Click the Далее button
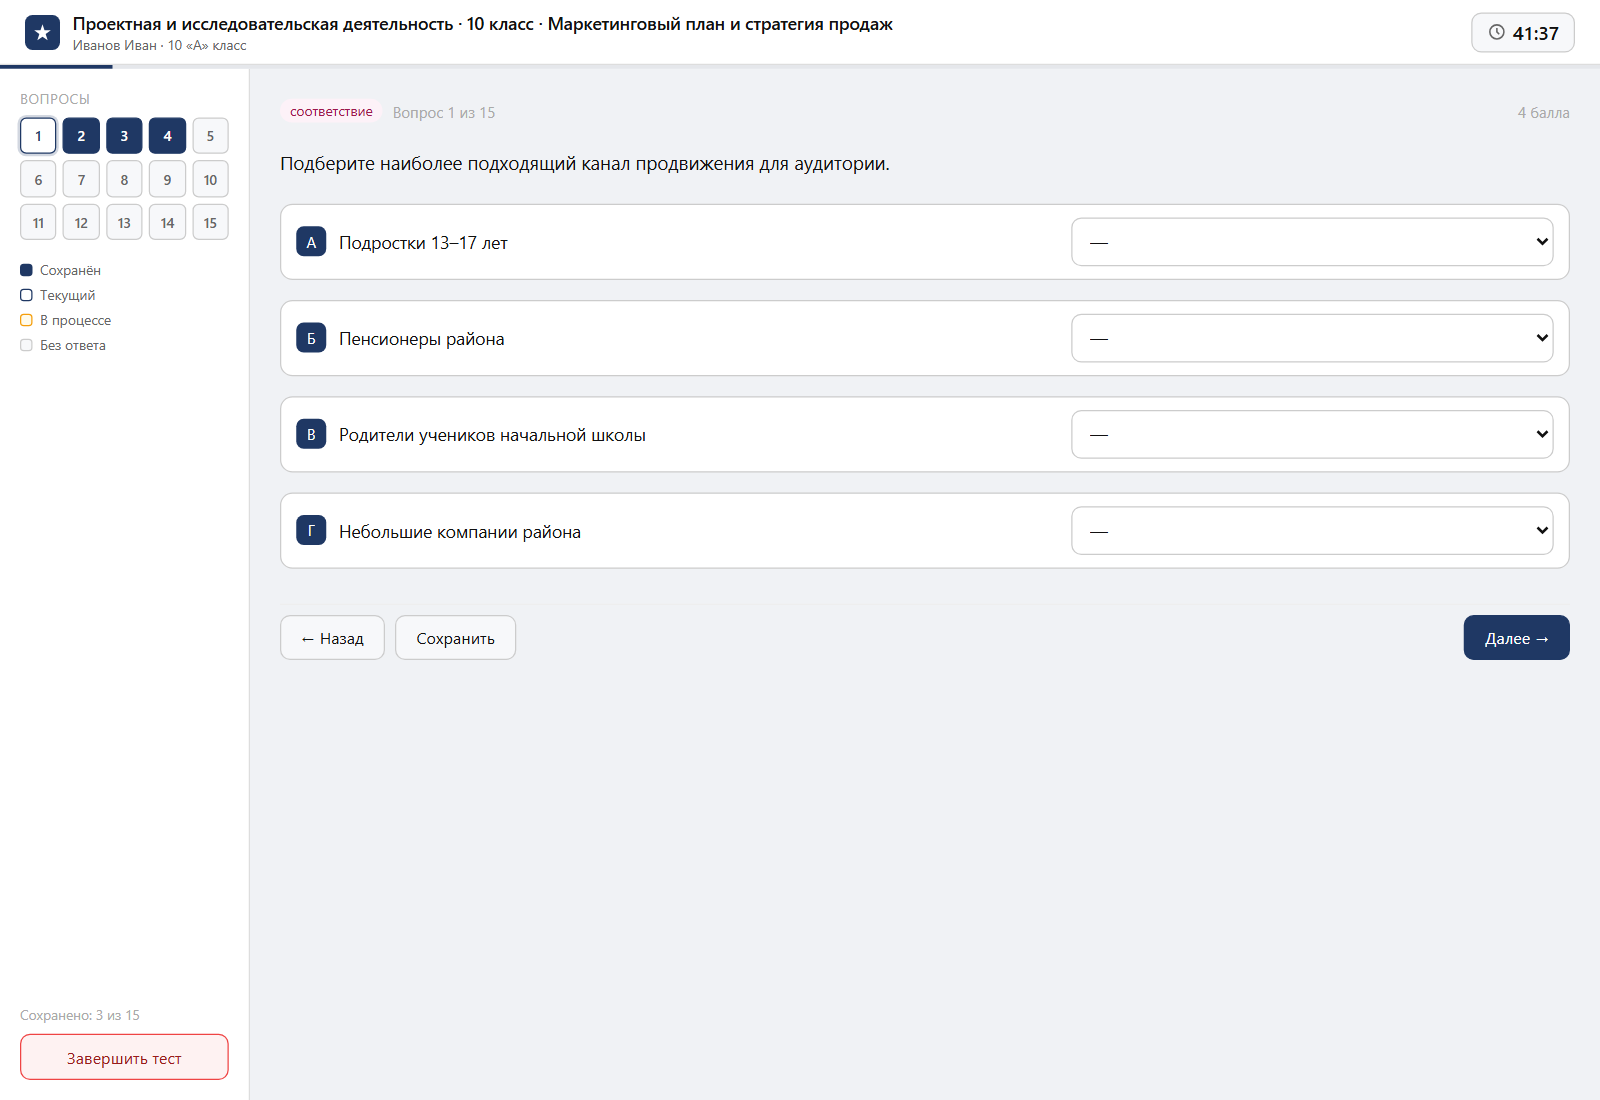The width and height of the screenshot is (1600, 1100). point(1516,638)
